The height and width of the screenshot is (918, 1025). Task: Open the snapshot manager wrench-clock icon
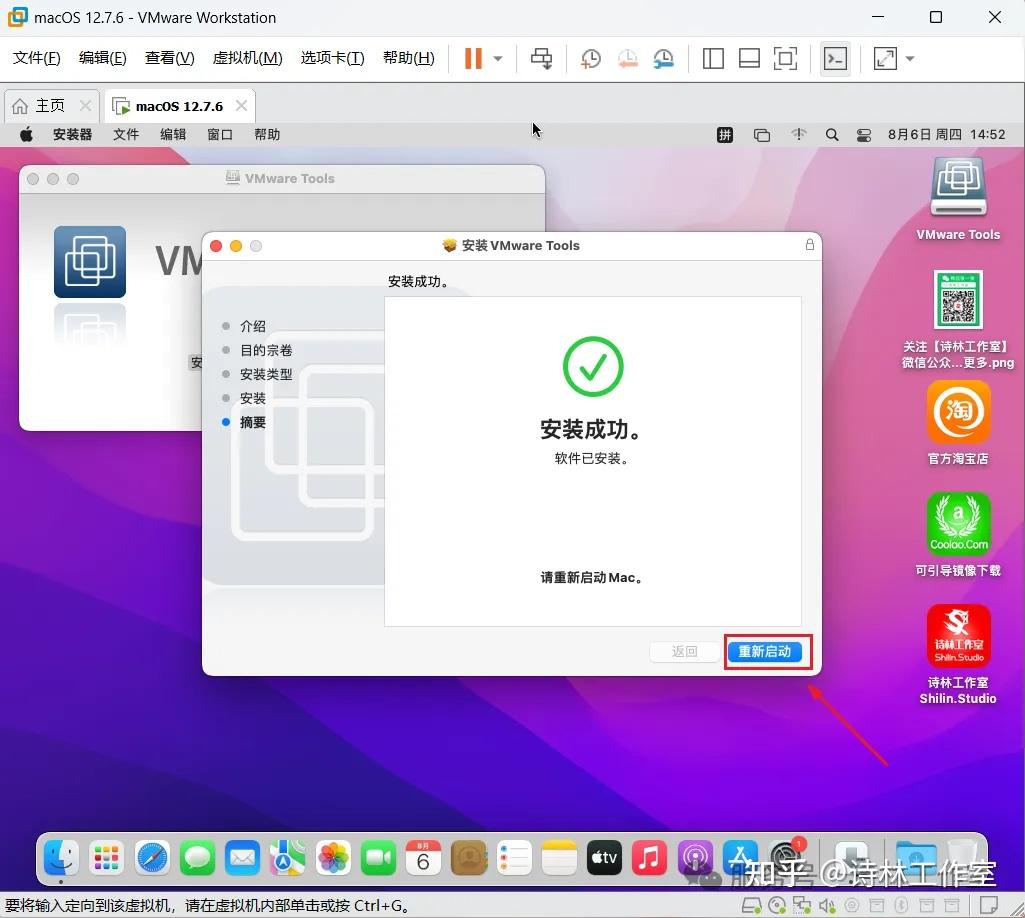point(664,58)
